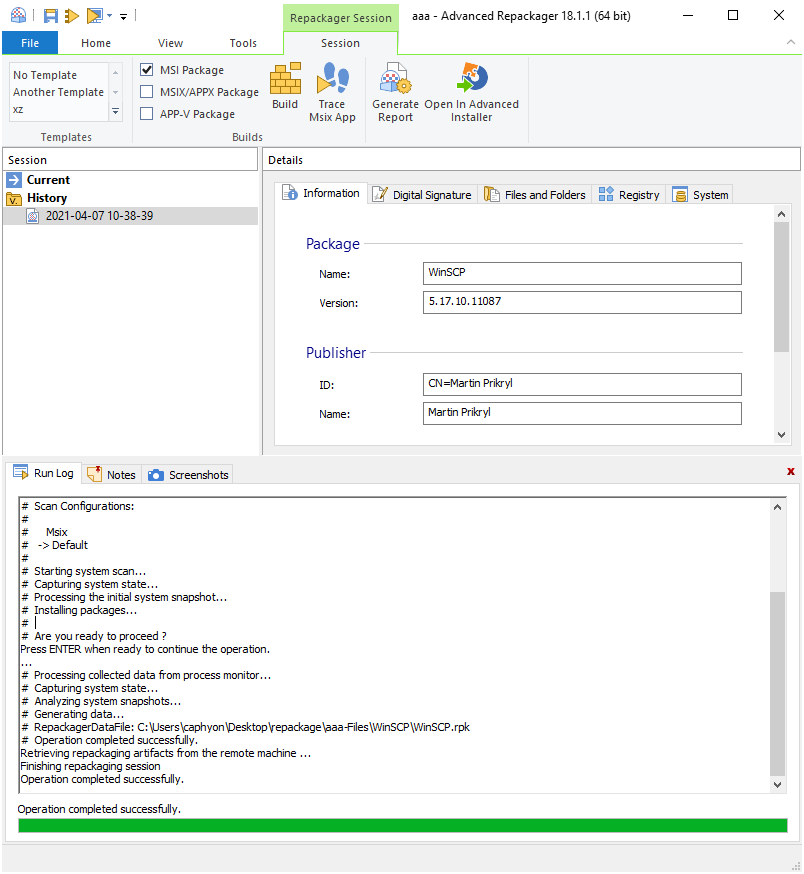Open the View ribbon tab
The width and height of the screenshot is (804, 874).
click(x=170, y=43)
